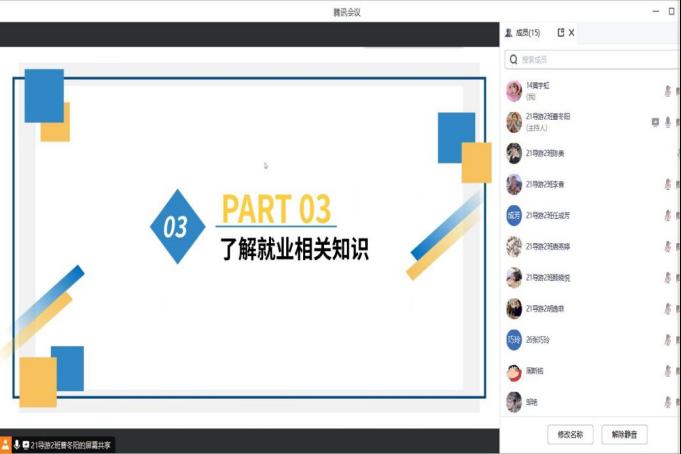Click muted mic icon for 14黄宇虹
The height and width of the screenshot is (454, 681).
pyautogui.click(x=667, y=91)
